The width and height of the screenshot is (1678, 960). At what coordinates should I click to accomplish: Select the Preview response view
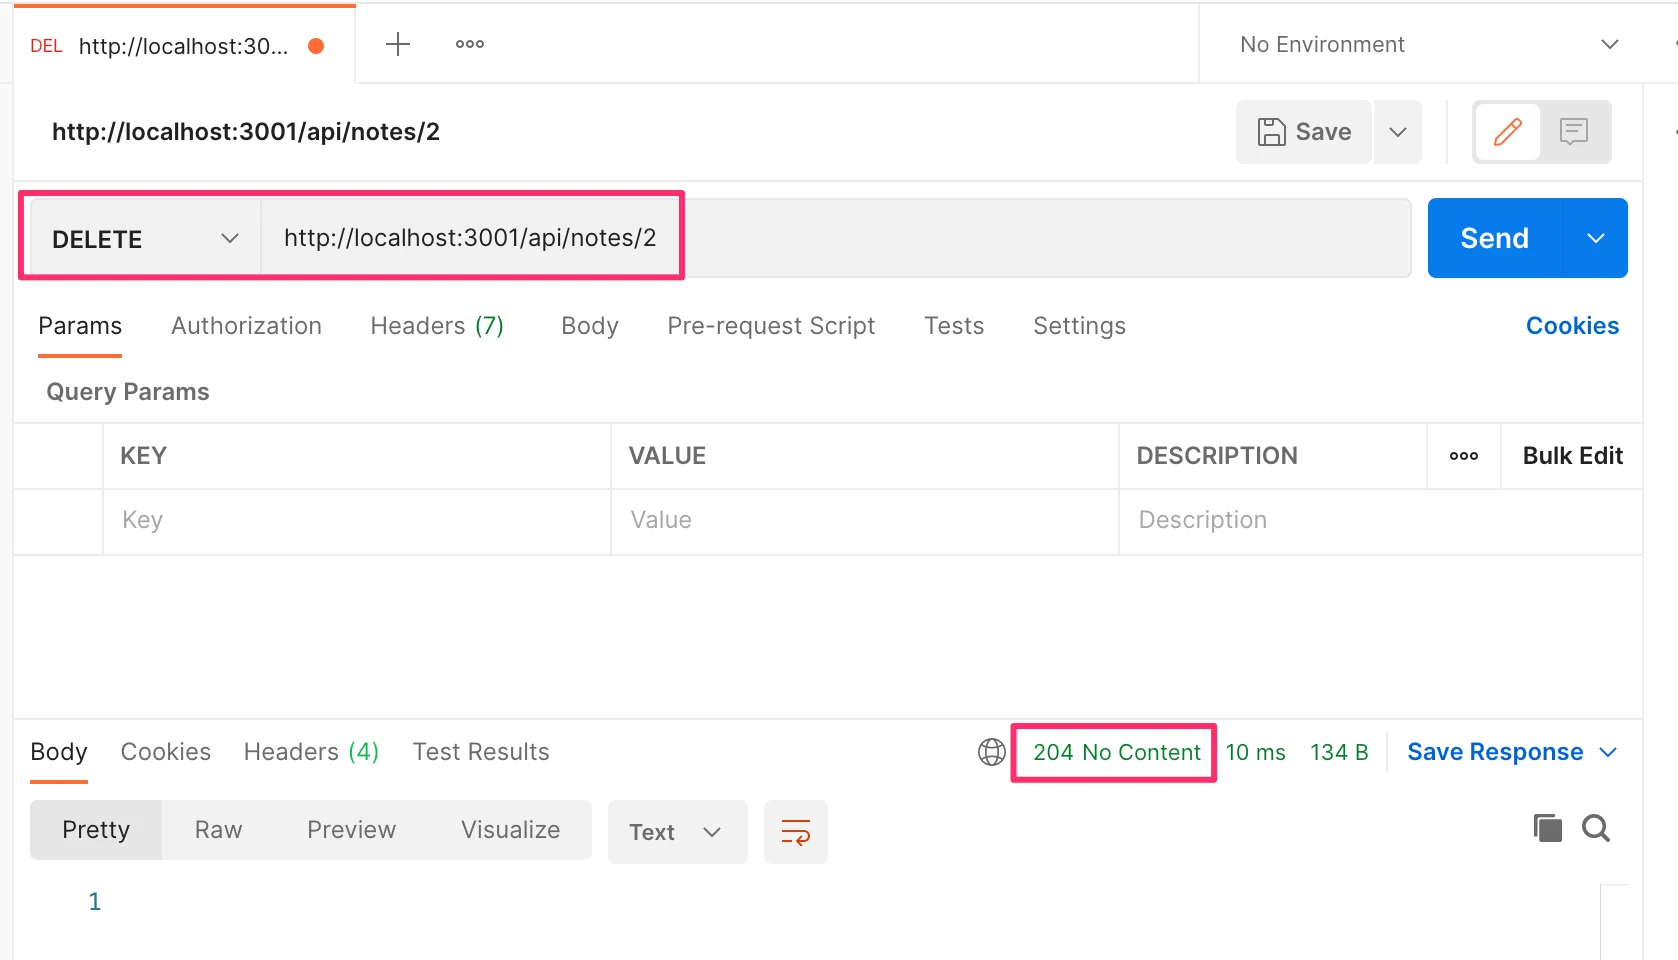351,830
